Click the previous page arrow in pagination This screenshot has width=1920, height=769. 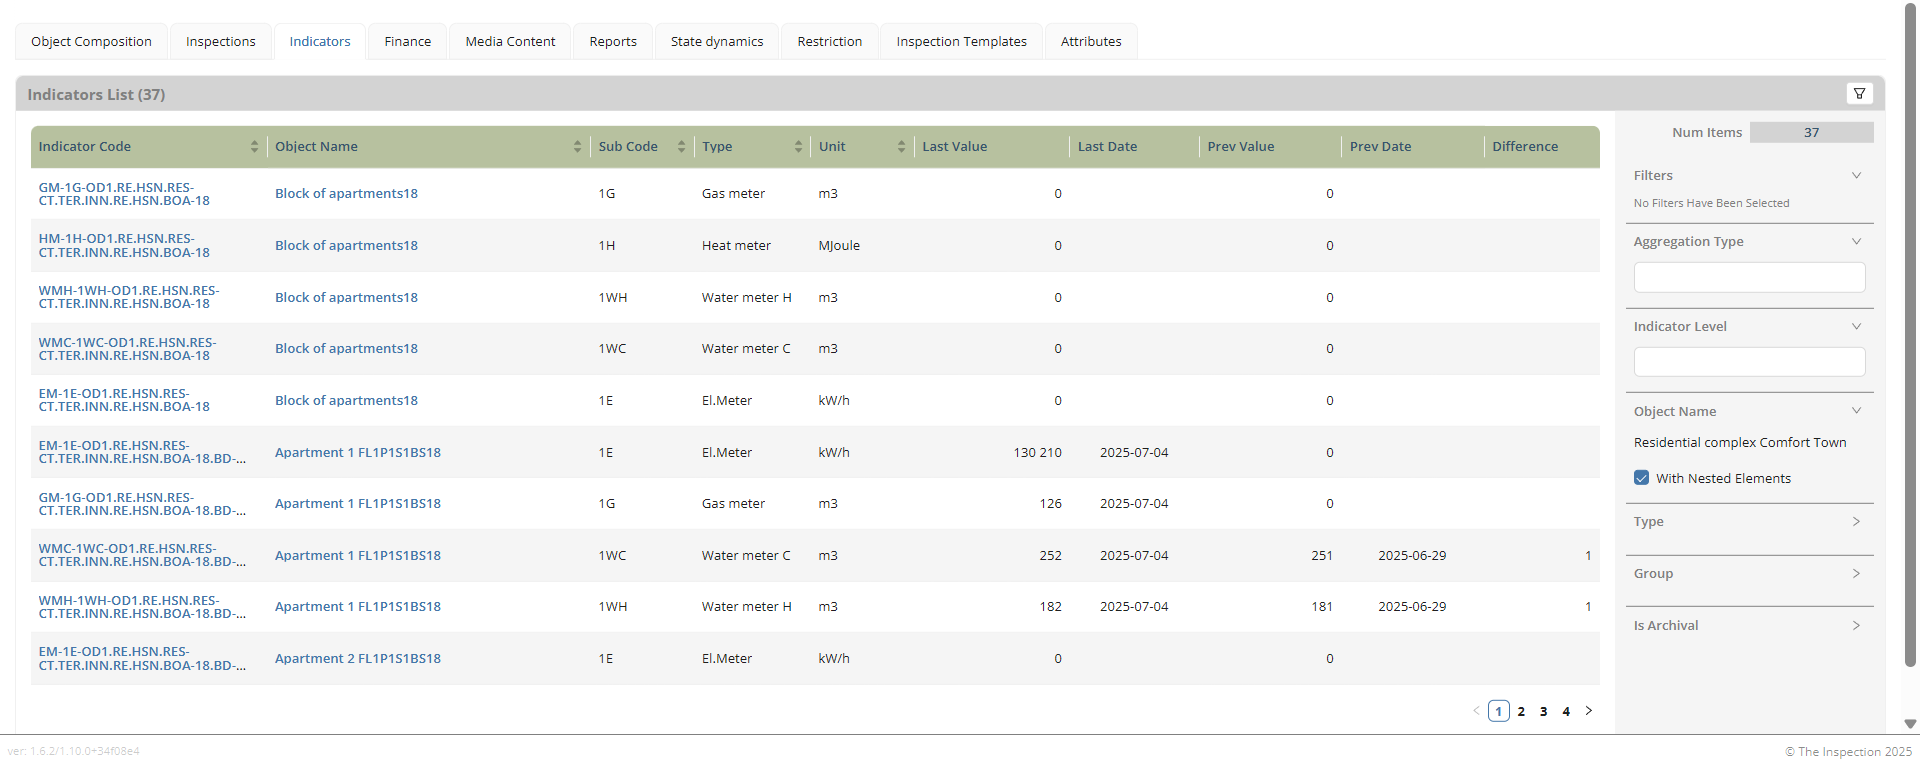tap(1476, 711)
